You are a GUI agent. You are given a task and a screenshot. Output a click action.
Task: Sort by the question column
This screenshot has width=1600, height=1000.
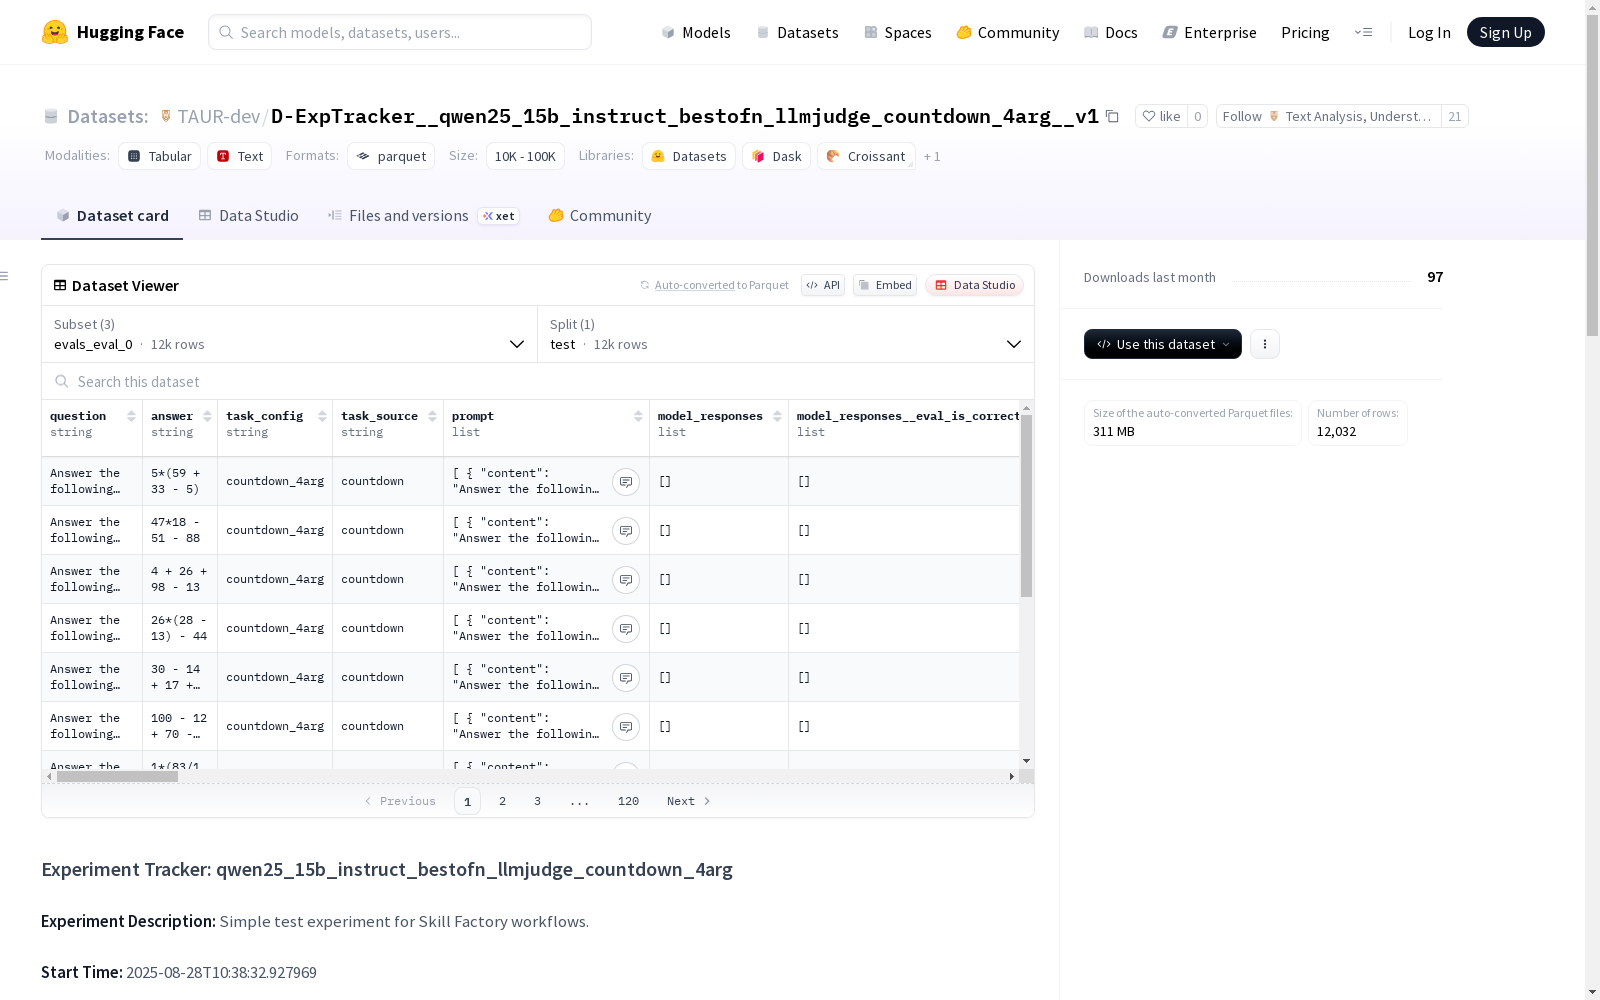(131, 416)
